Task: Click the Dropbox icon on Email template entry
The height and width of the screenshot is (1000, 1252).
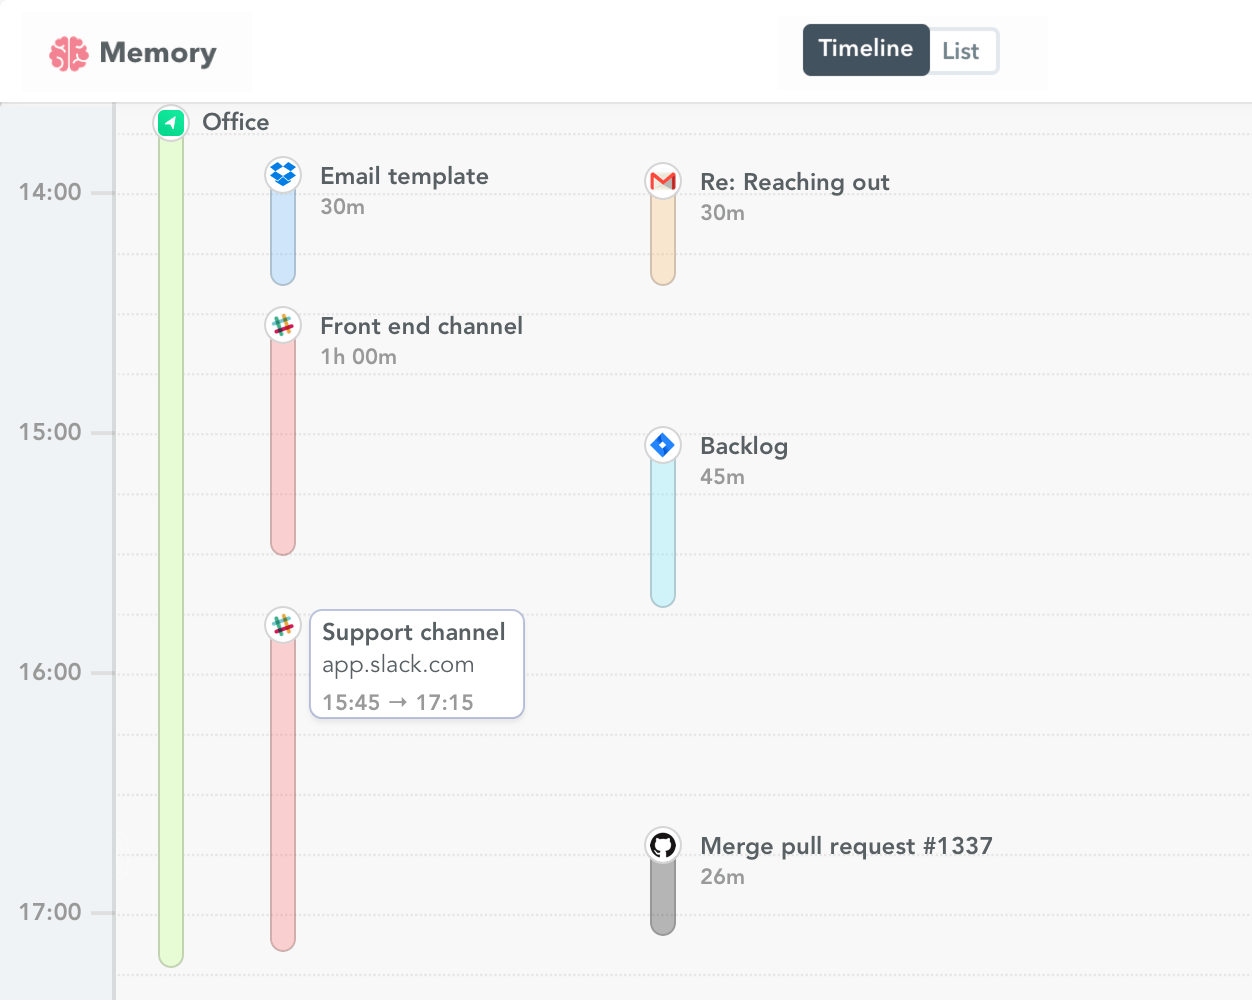Action: tap(282, 174)
